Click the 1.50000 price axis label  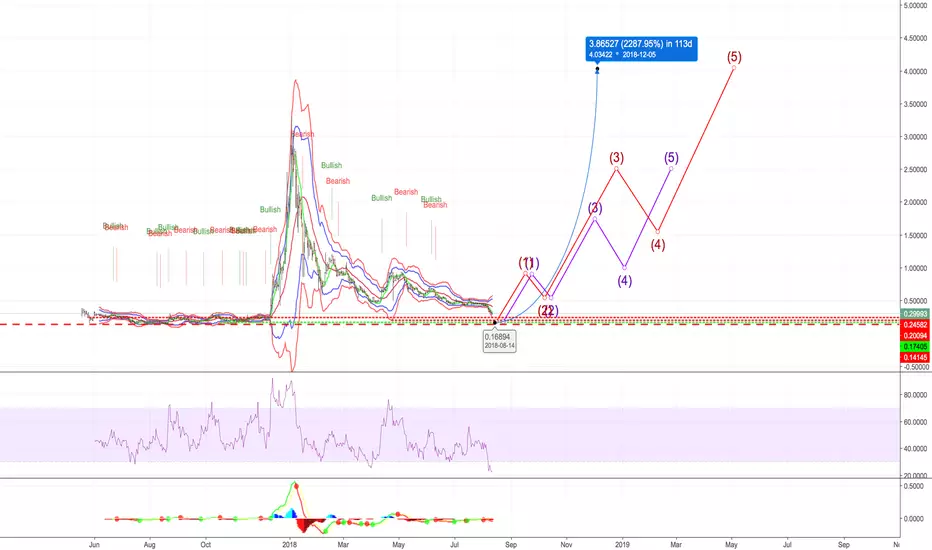(x=915, y=235)
